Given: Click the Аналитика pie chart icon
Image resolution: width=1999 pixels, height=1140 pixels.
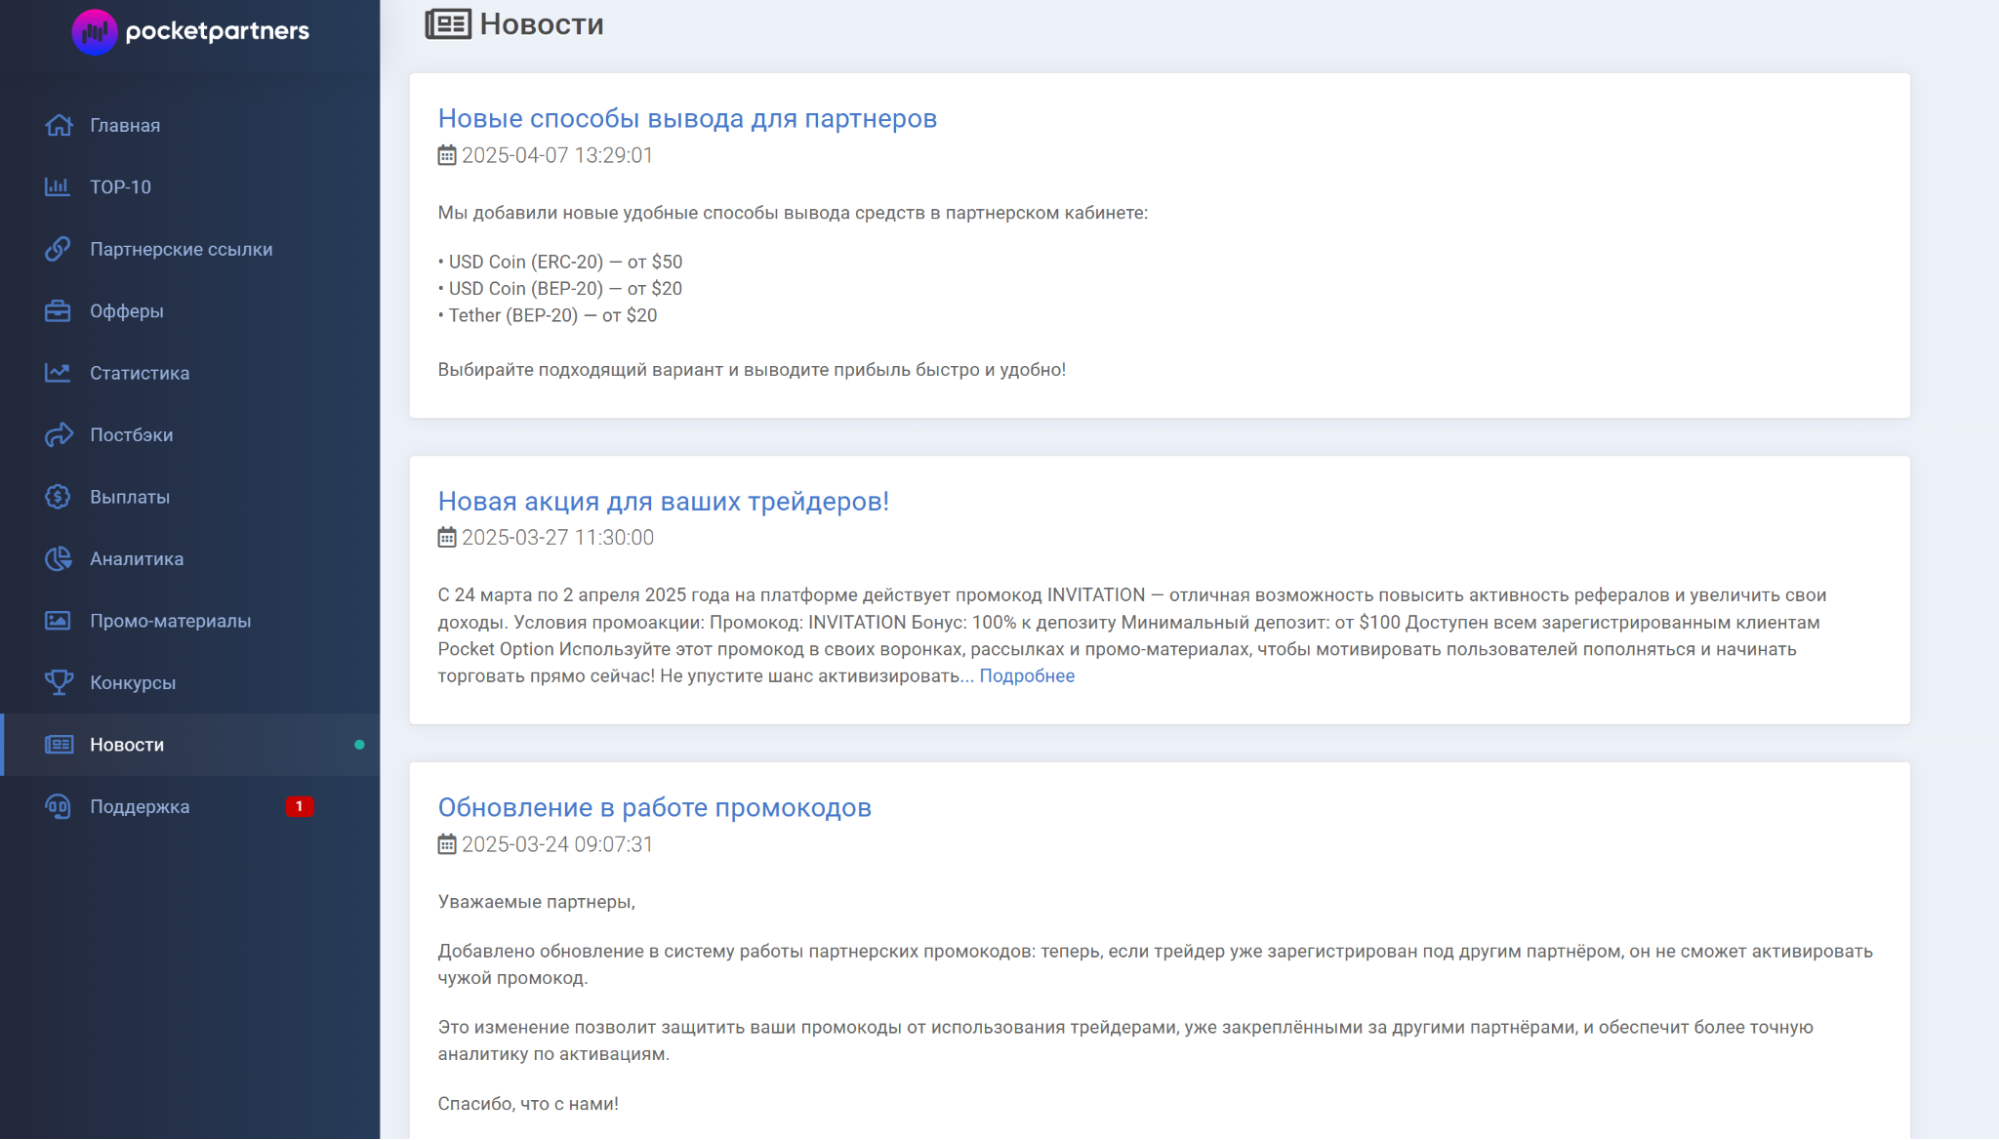Looking at the screenshot, I should [58, 559].
